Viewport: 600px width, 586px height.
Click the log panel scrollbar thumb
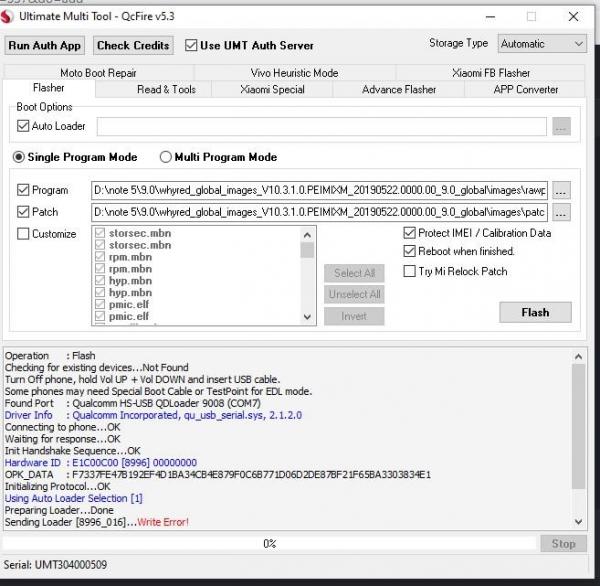[x=578, y=426]
